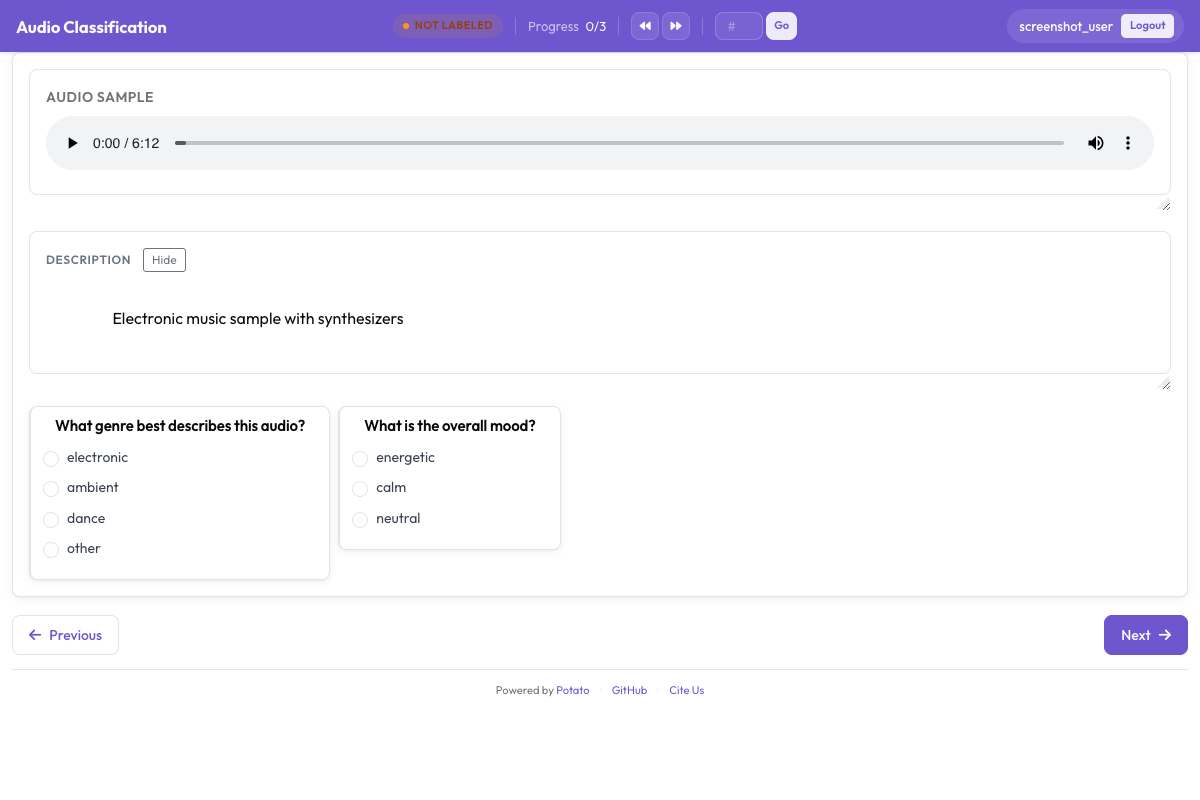This screenshot has width=1200, height=800.
Task: Choose dance as the genre
Action: (52, 519)
